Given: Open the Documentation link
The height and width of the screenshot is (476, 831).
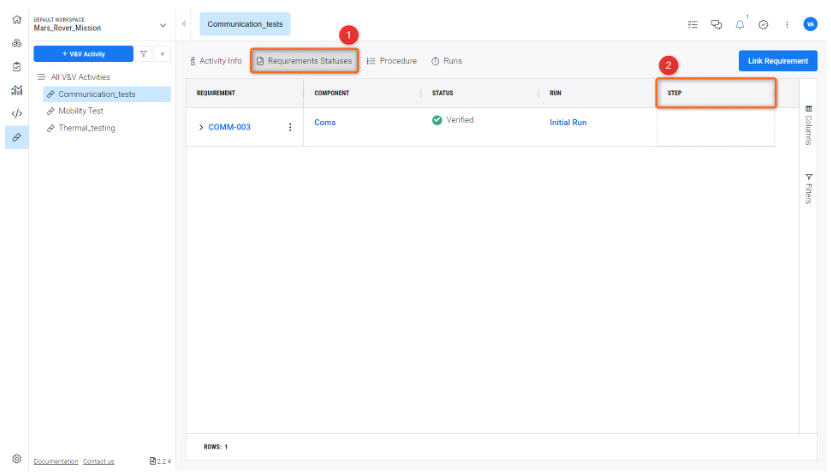Looking at the screenshot, I should pos(56,462).
